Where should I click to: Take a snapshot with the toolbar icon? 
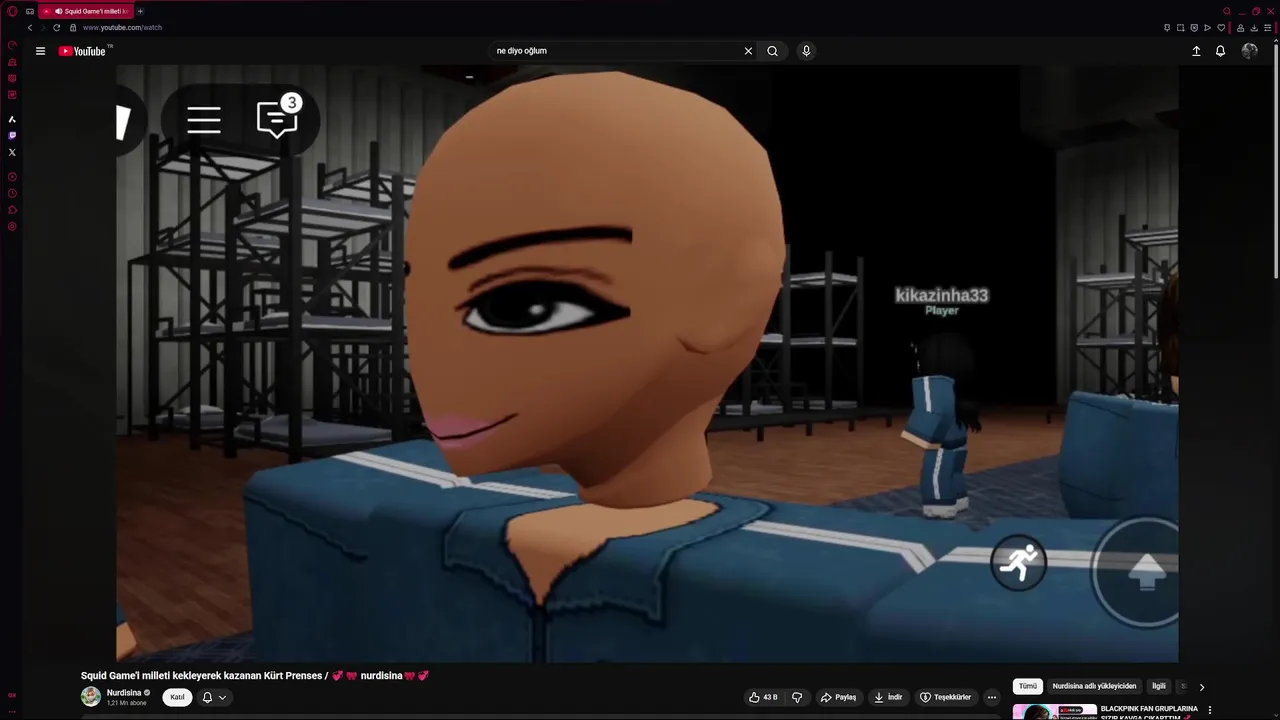click(1180, 28)
